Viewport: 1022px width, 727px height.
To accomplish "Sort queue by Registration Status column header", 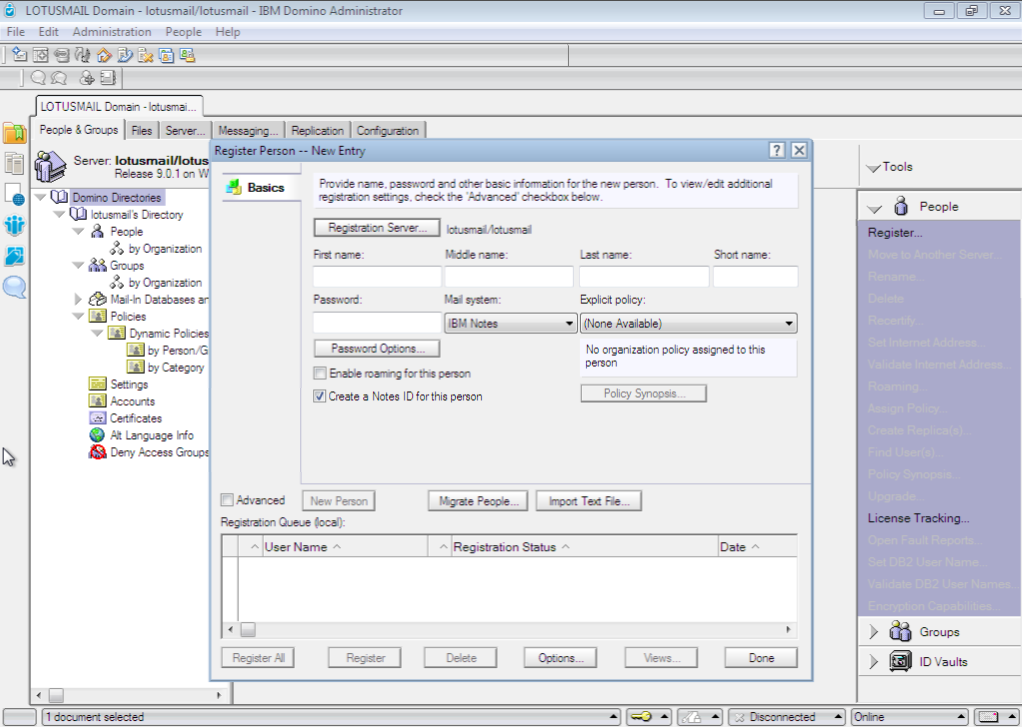I will pos(504,547).
